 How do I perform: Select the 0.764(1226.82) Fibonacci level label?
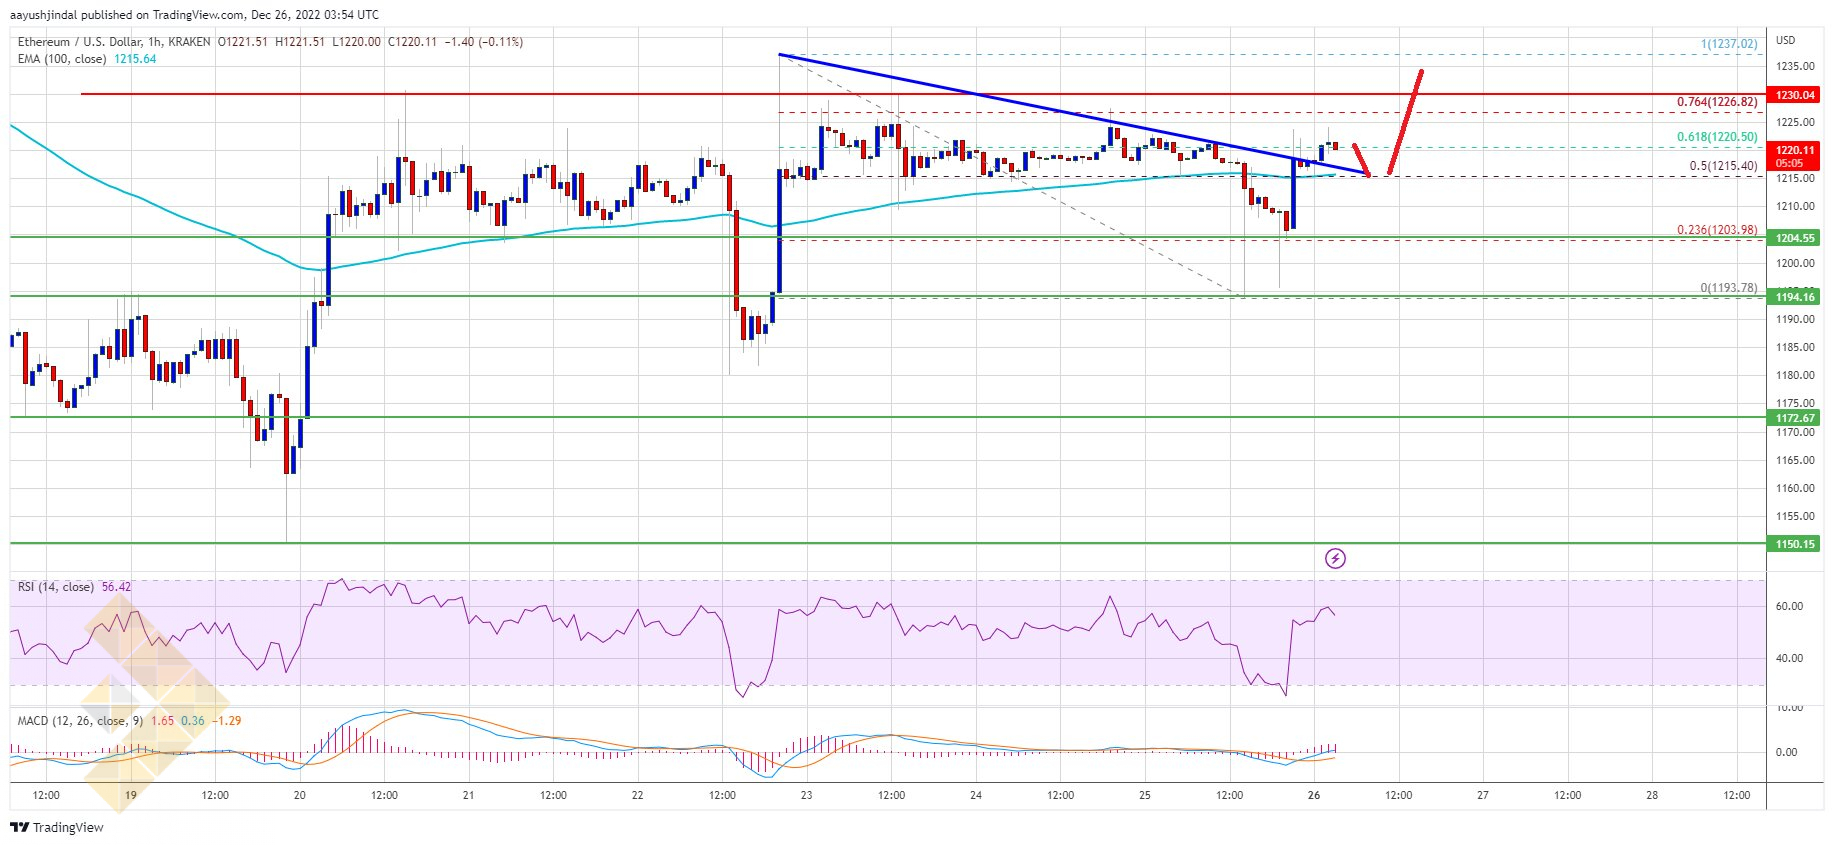(x=1717, y=102)
